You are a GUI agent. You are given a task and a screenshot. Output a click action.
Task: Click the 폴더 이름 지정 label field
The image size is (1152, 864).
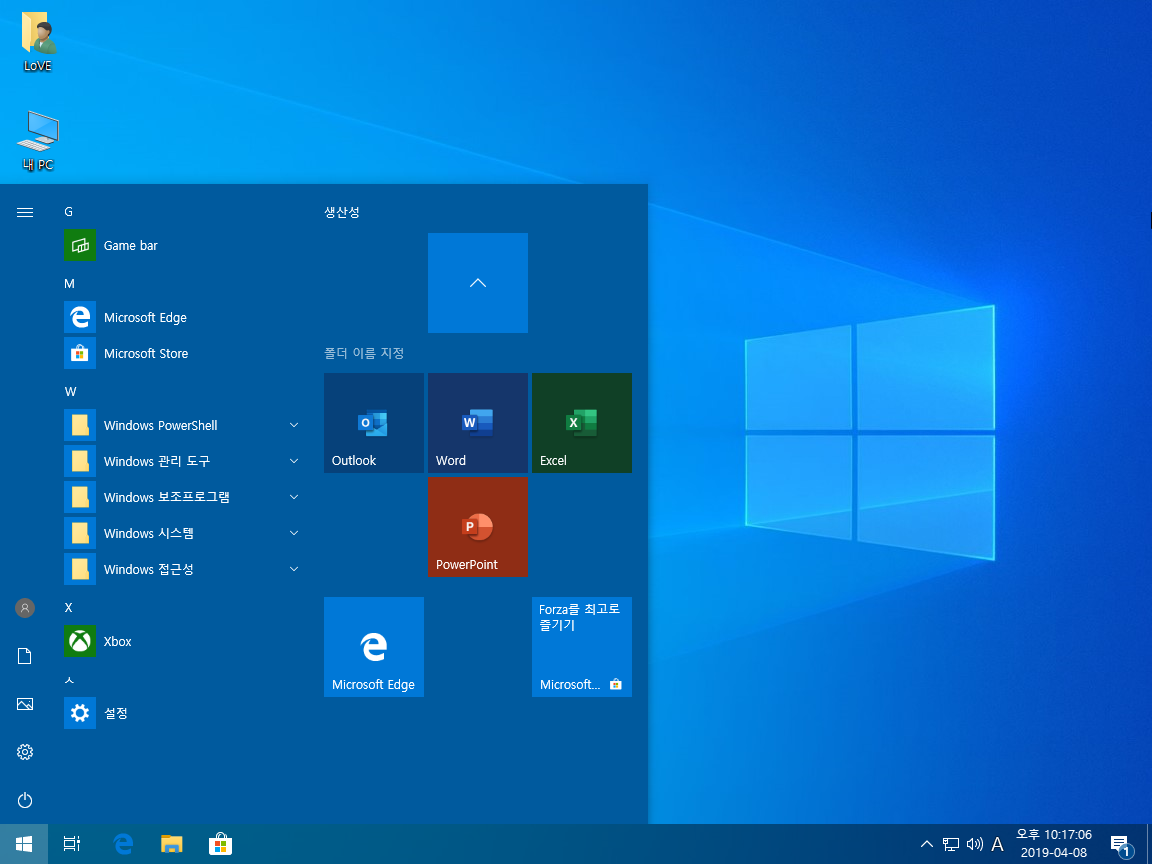[x=364, y=353]
